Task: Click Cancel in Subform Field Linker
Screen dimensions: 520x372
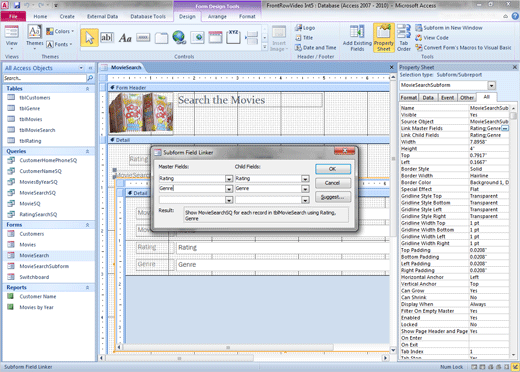Action: pos(333,183)
